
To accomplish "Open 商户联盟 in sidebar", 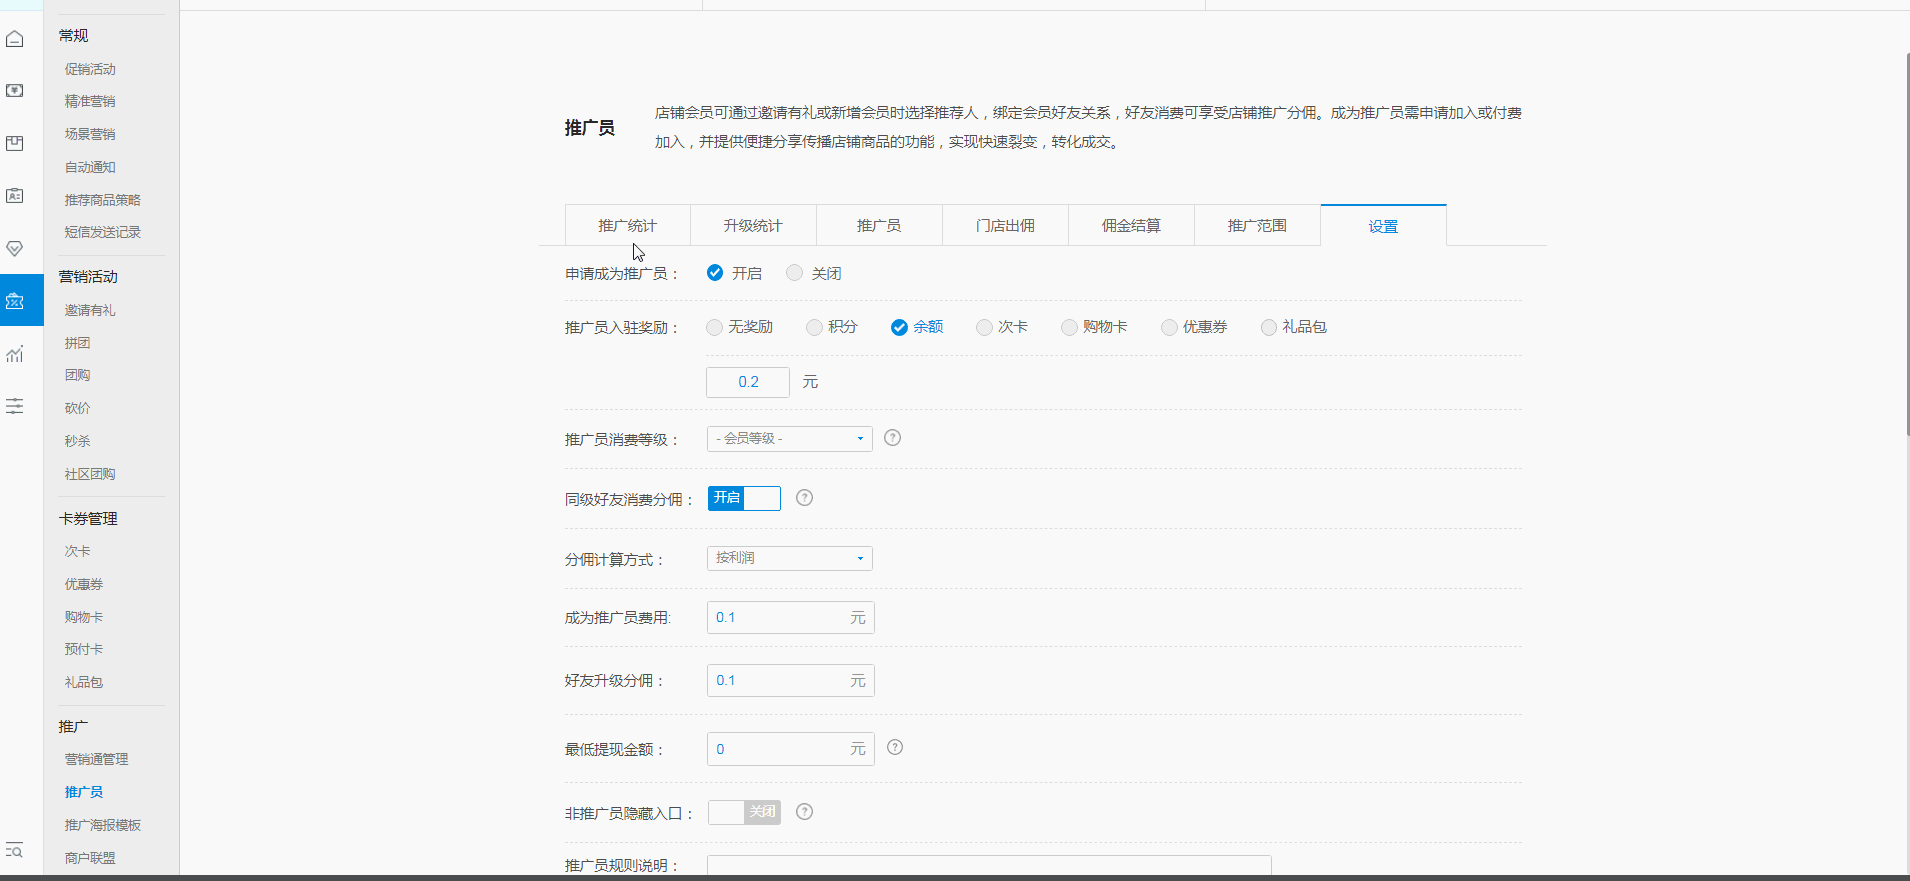I will (x=90, y=858).
